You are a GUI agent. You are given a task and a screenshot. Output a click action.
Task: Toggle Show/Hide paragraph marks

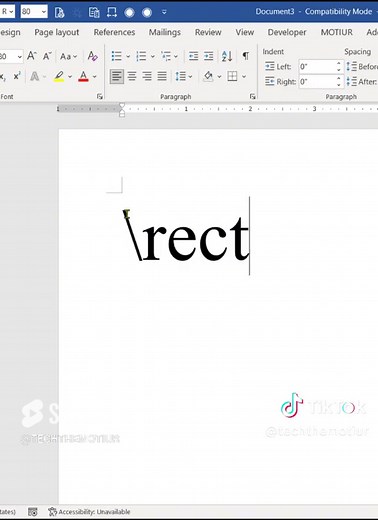pos(246,56)
